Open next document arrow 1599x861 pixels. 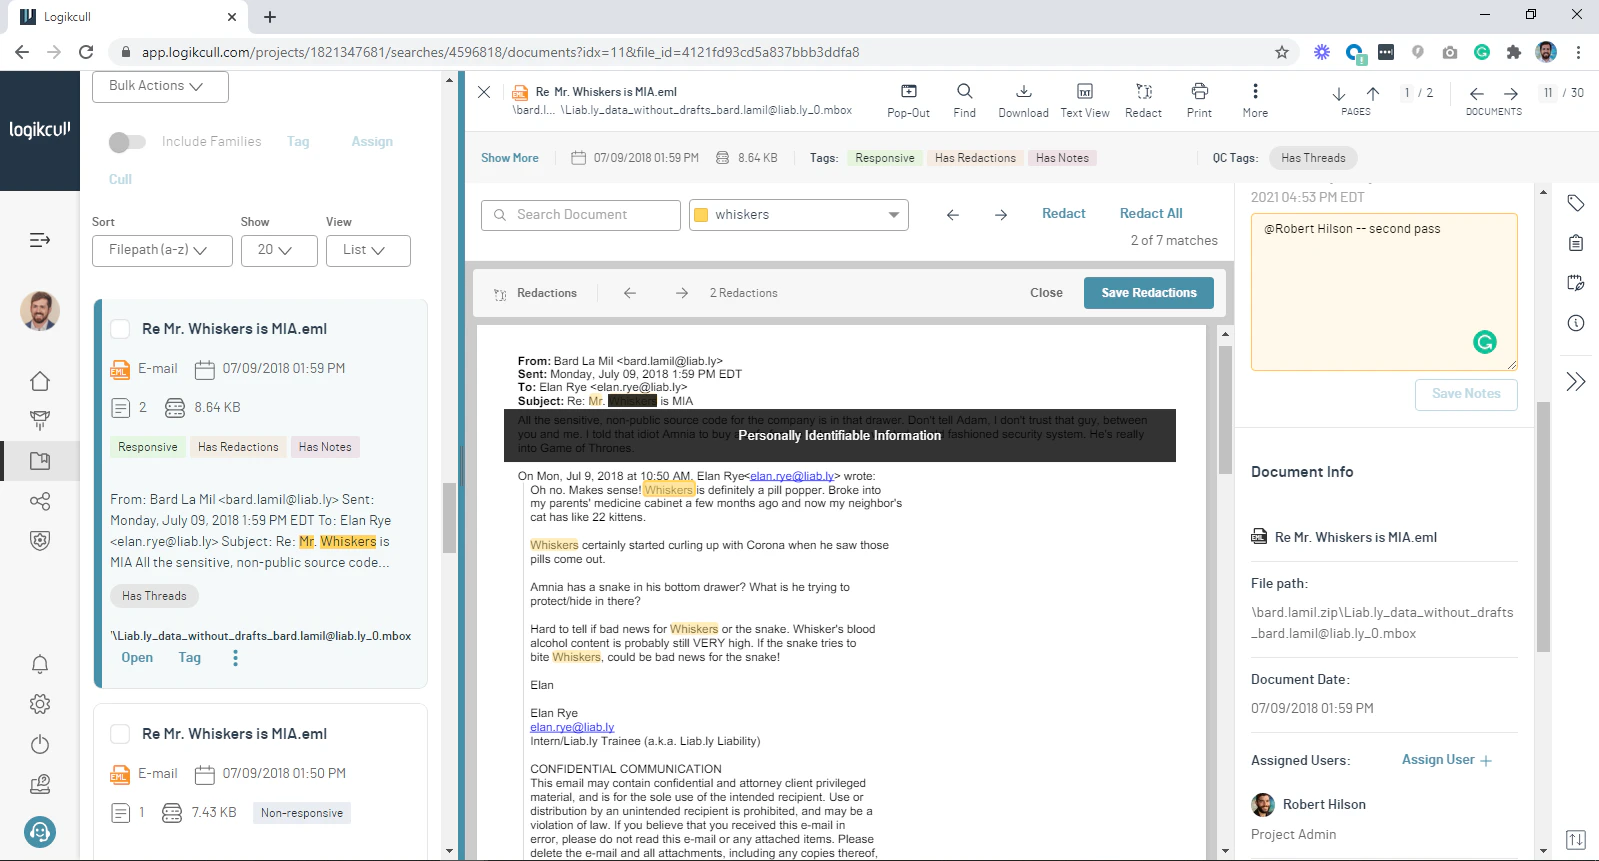pyautogui.click(x=1511, y=94)
